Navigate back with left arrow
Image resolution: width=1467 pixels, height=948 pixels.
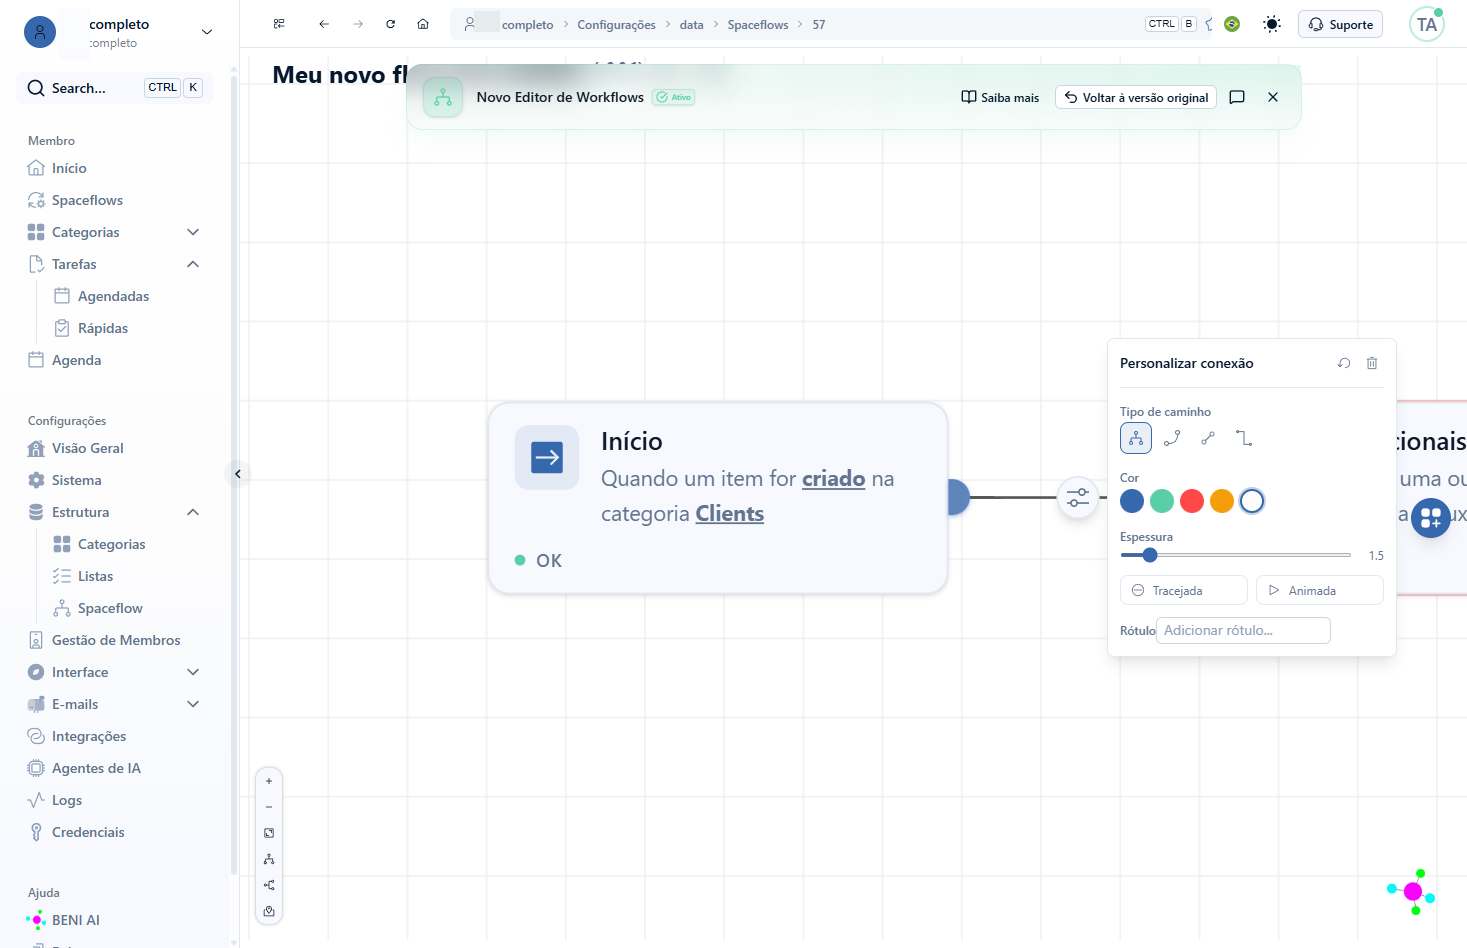[x=324, y=24]
